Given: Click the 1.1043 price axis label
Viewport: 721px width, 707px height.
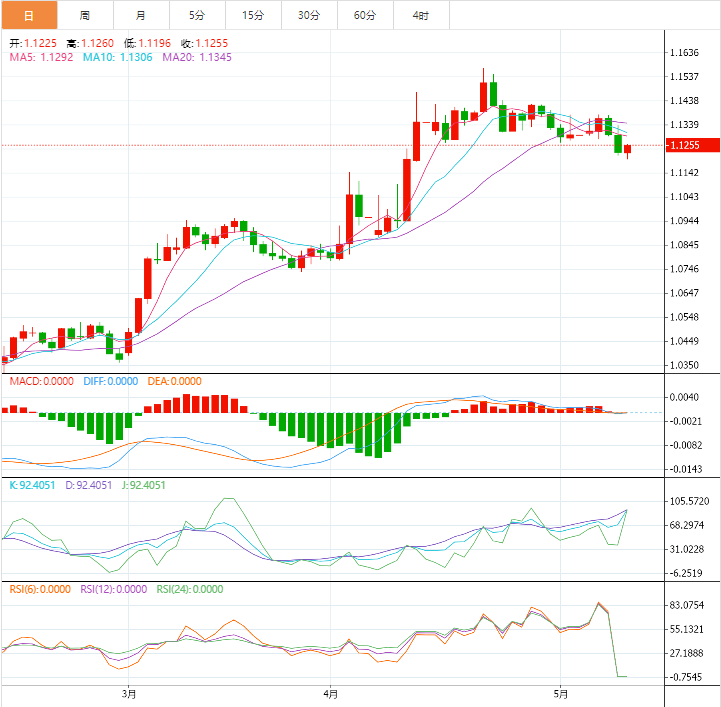Looking at the screenshot, I should (x=684, y=196).
